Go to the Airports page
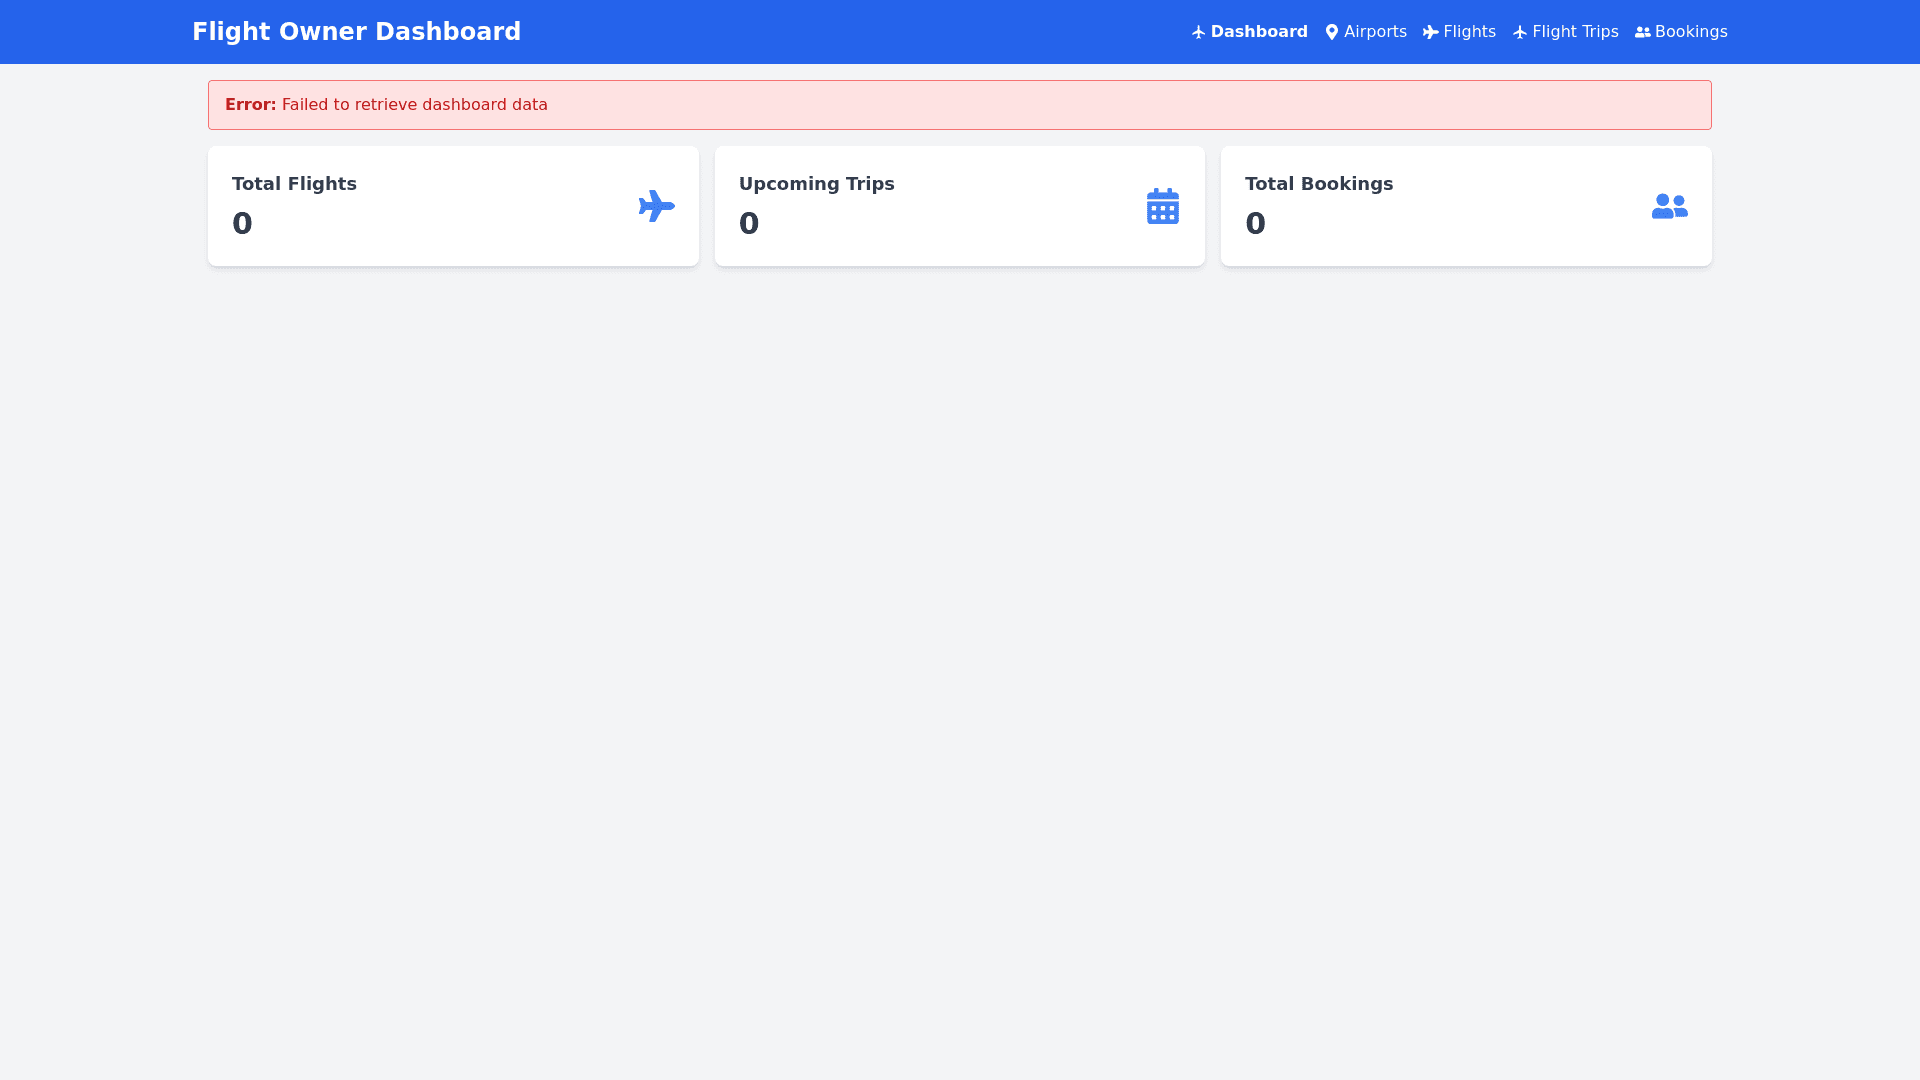 tap(1374, 32)
